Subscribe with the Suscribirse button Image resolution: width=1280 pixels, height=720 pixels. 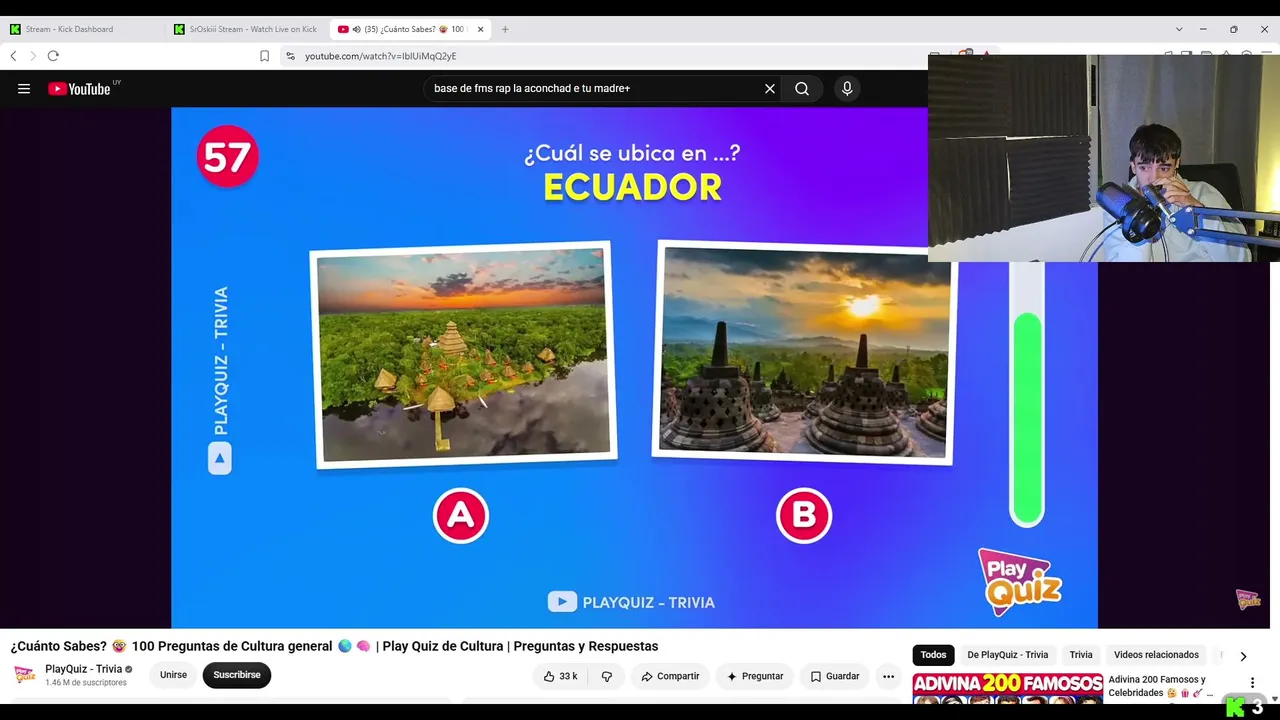click(x=237, y=675)
